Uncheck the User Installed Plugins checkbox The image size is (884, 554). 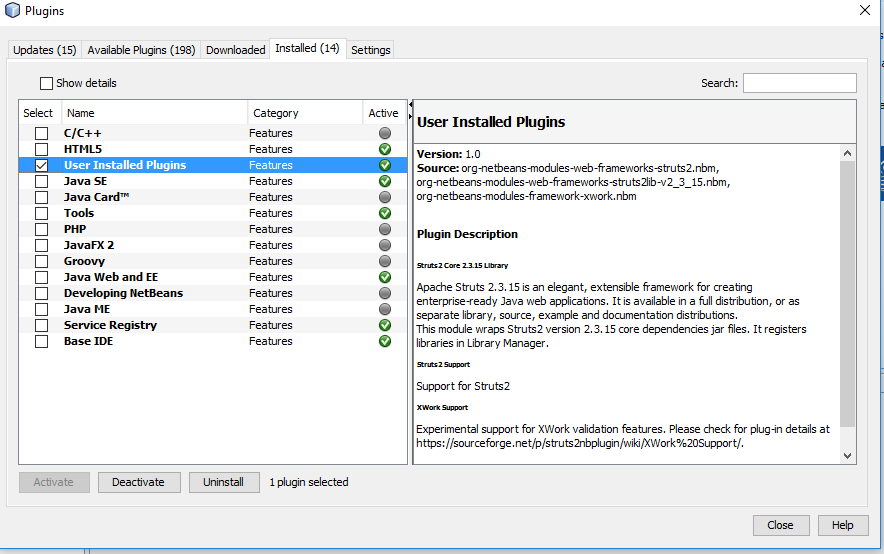(x=41, y=166)
